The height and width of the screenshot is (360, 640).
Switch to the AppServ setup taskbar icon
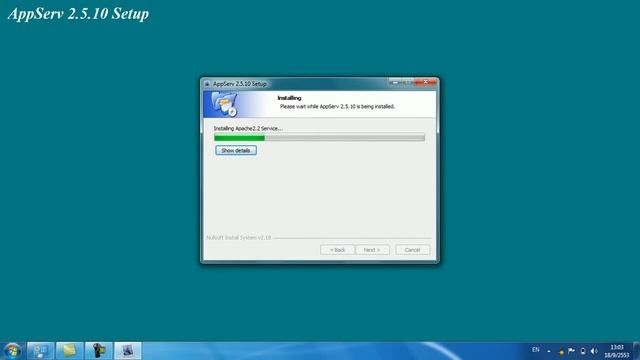tap(128, 351)
